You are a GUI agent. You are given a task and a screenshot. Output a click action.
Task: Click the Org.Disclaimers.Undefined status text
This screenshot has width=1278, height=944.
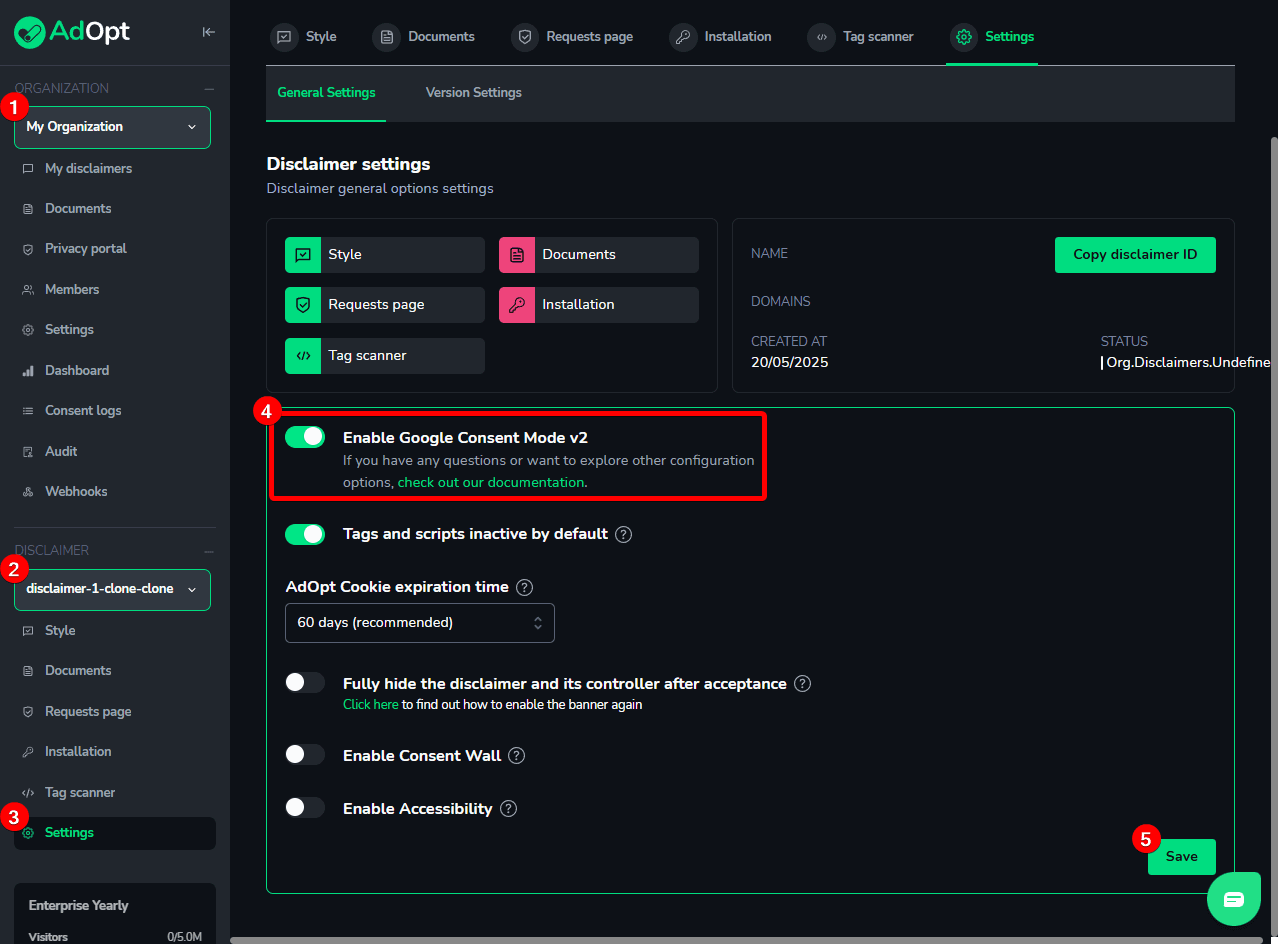click(1188, 363)
